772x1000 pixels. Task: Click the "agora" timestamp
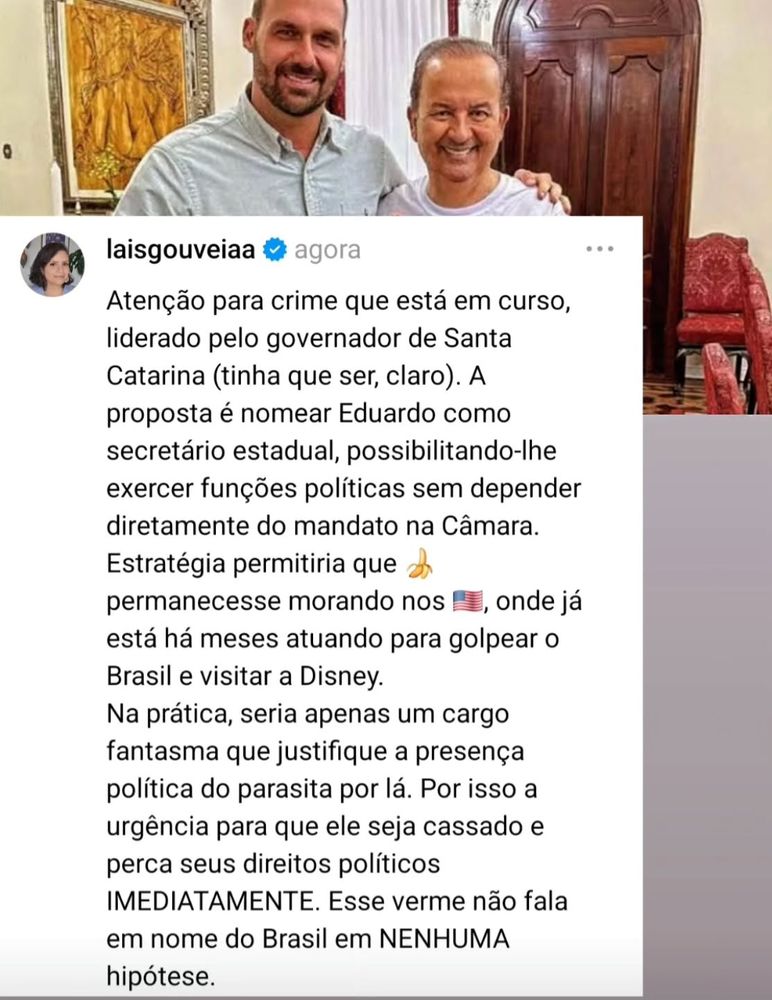pyautogui.click(x=327, y=250)
